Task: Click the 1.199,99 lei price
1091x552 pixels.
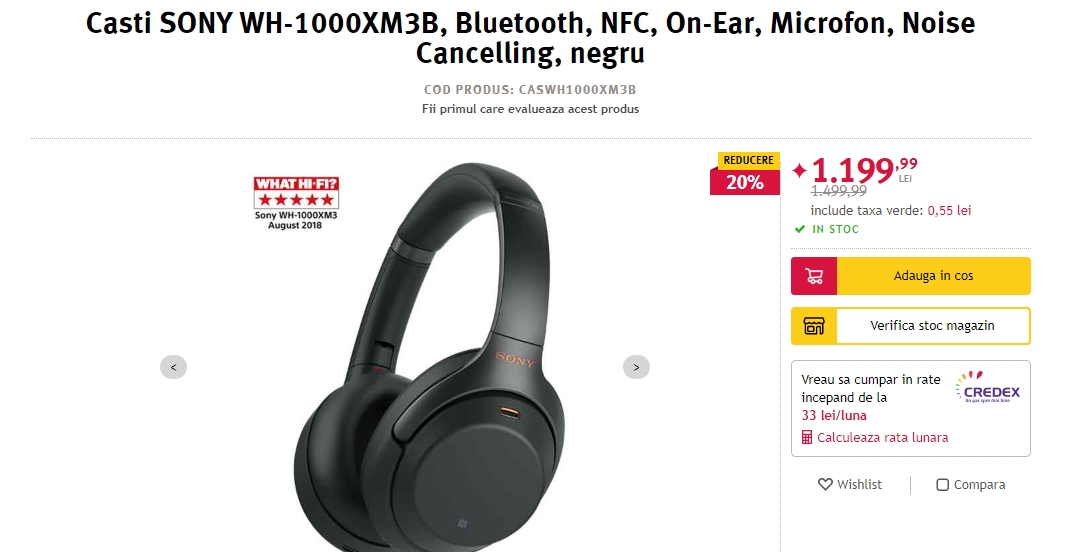Action: point(863,170)
